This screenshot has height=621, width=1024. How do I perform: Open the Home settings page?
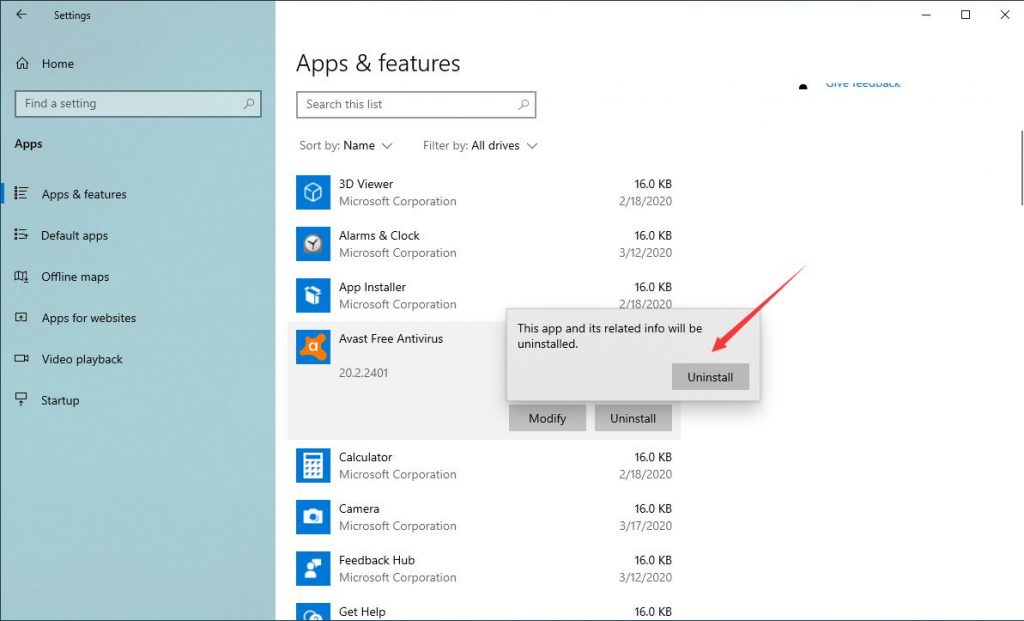point(57,63)
